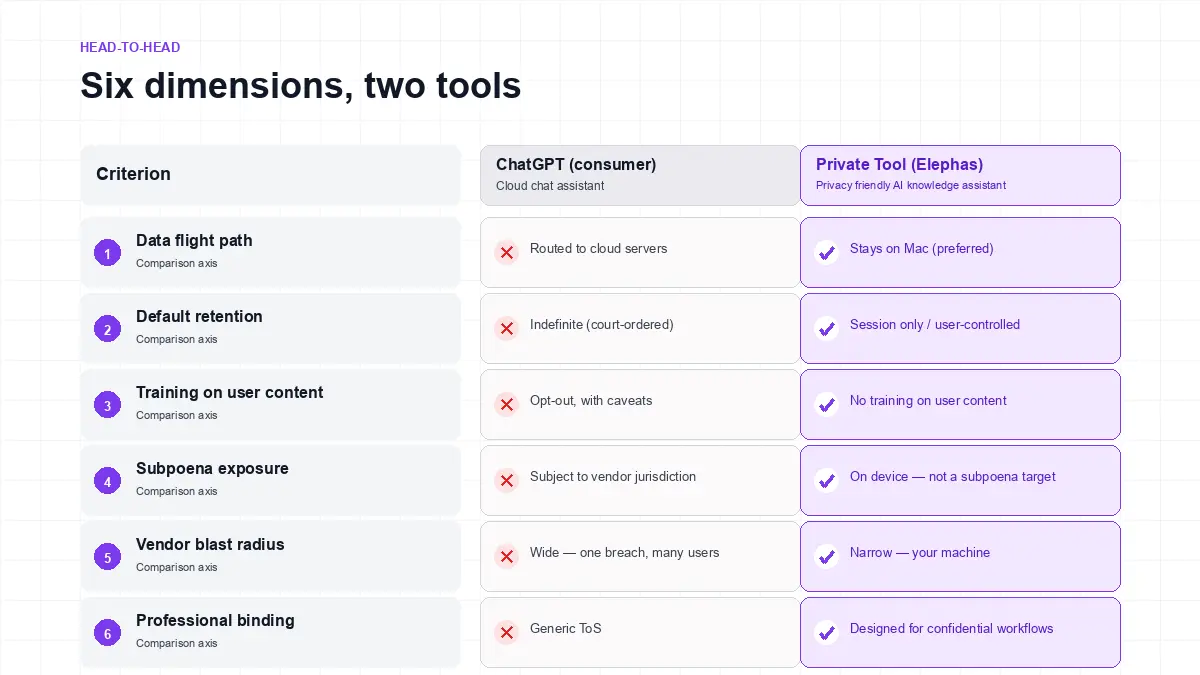
Task: Select the ChatGPT (consumer) column header
Action: [640, 175]
